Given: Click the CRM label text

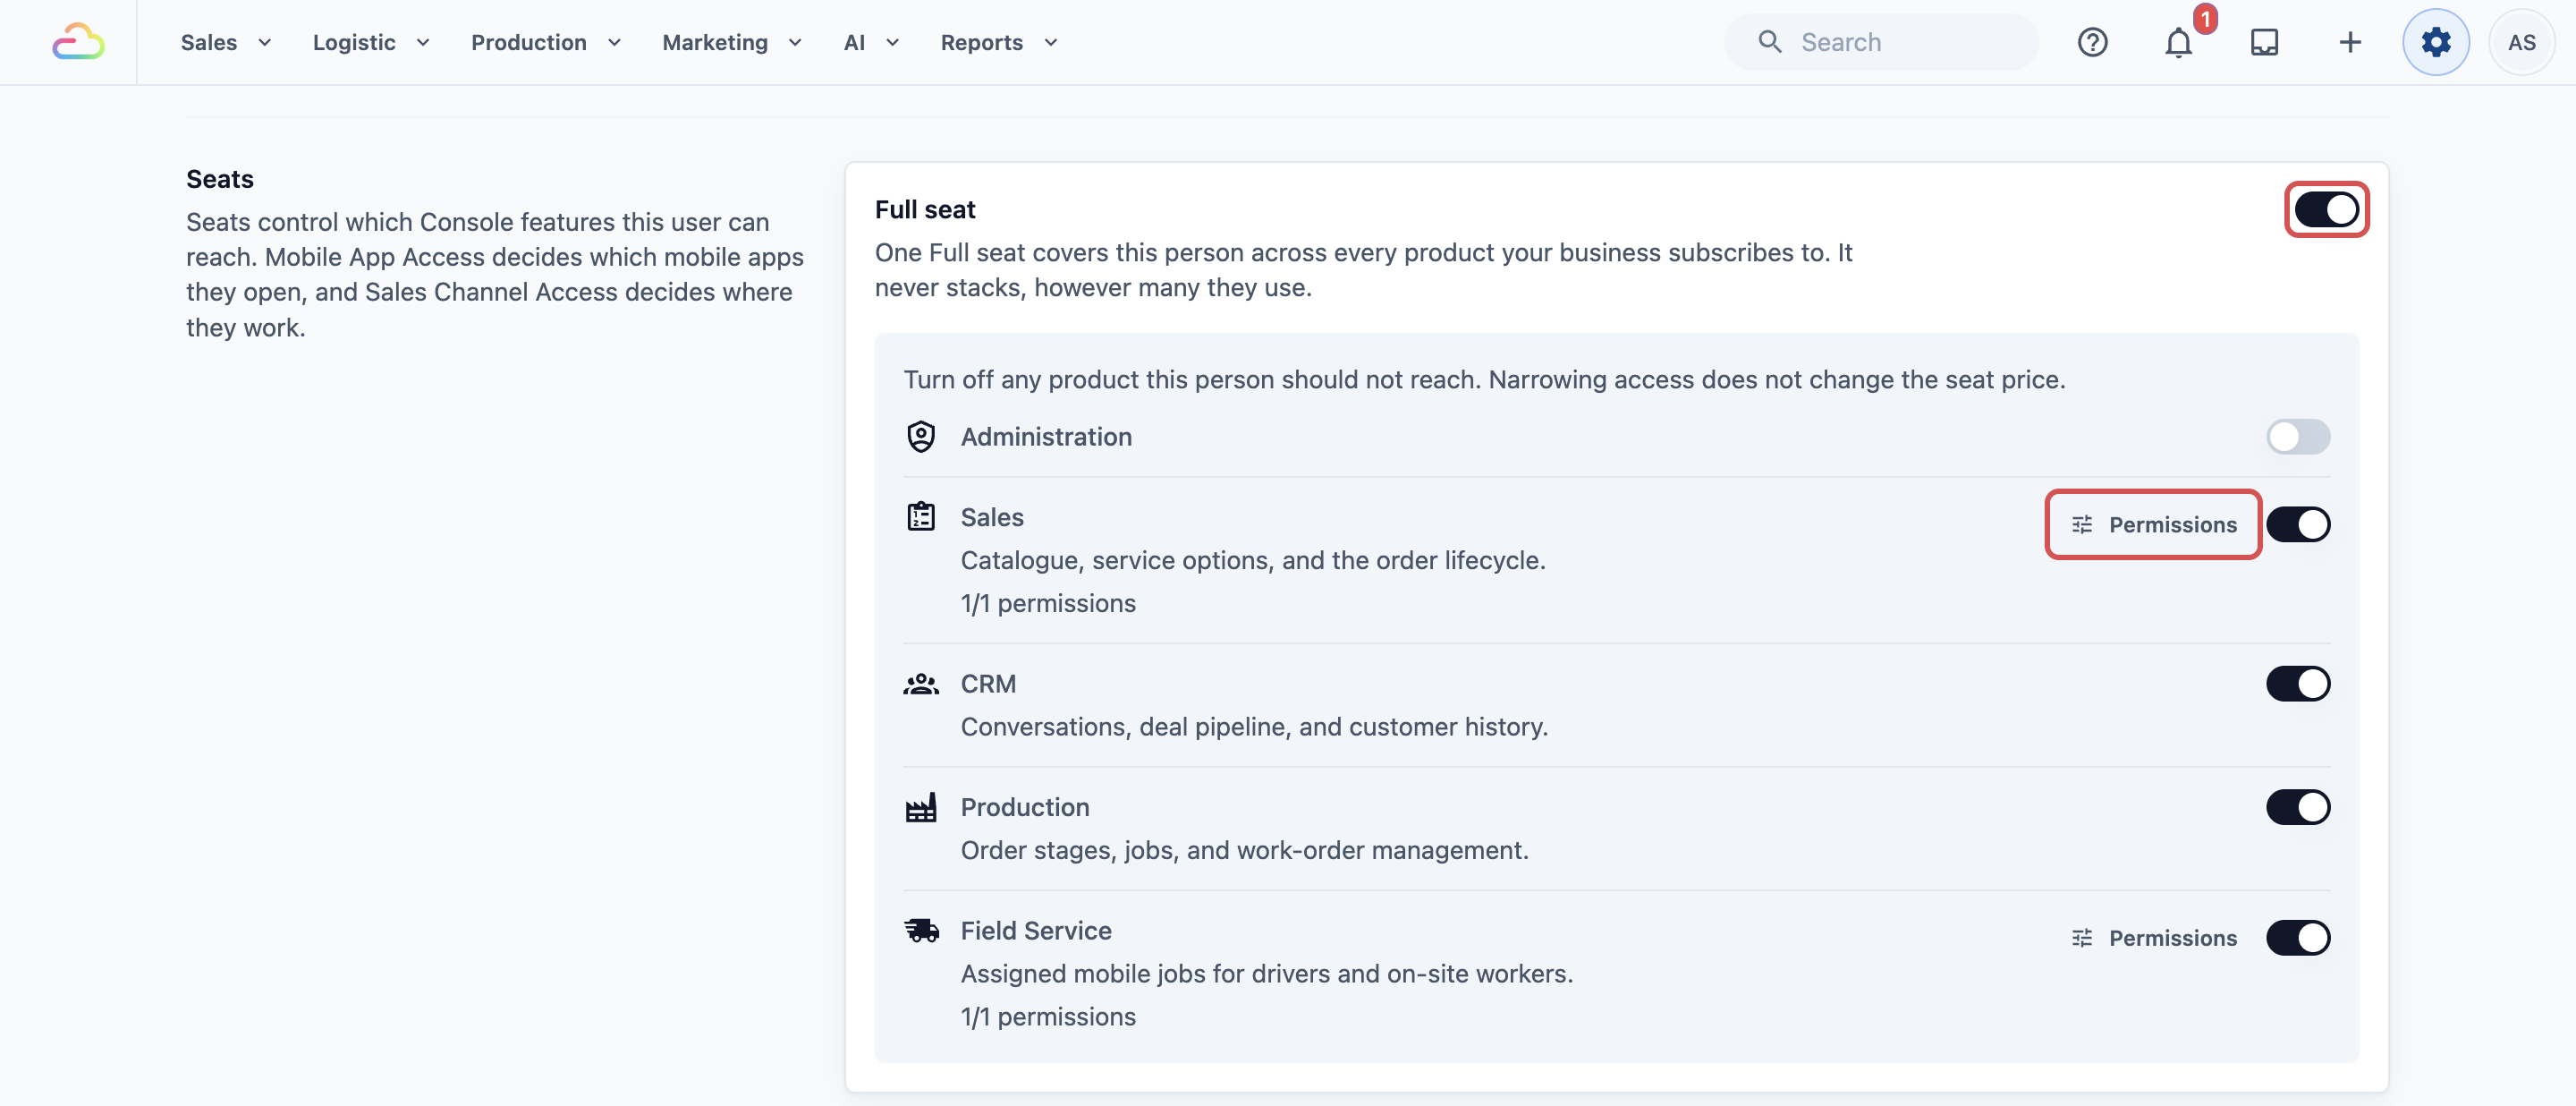Looking at the screenshot, I should tap(988, 684).
